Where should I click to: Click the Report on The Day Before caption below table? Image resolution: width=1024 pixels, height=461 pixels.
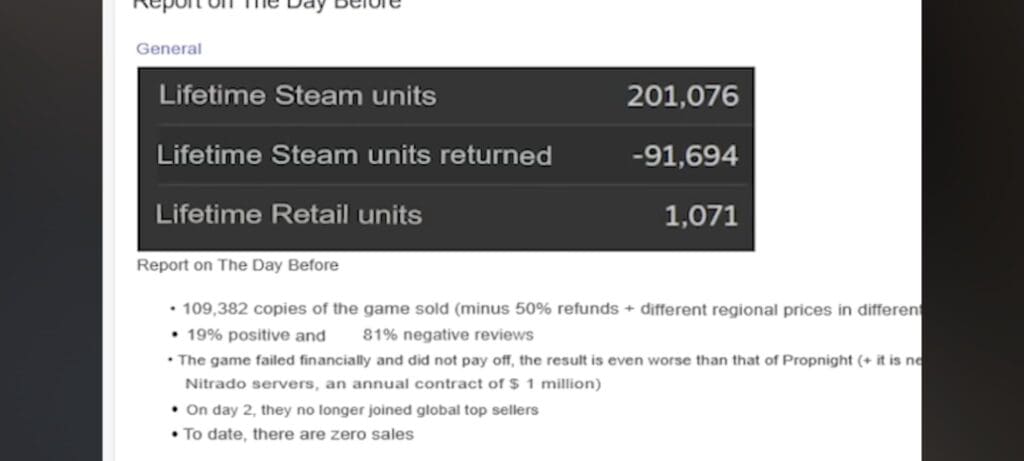click(x=238, y=265)
